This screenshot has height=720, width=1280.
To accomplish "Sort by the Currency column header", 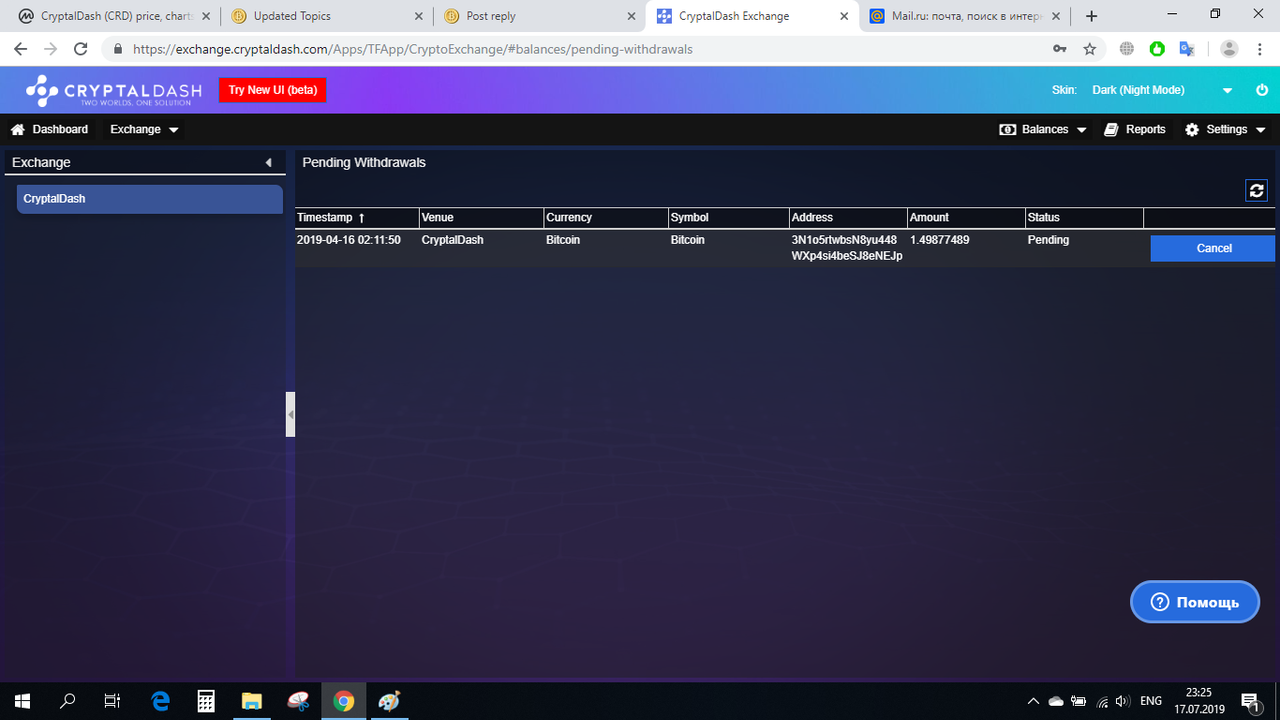I will 606,217.
